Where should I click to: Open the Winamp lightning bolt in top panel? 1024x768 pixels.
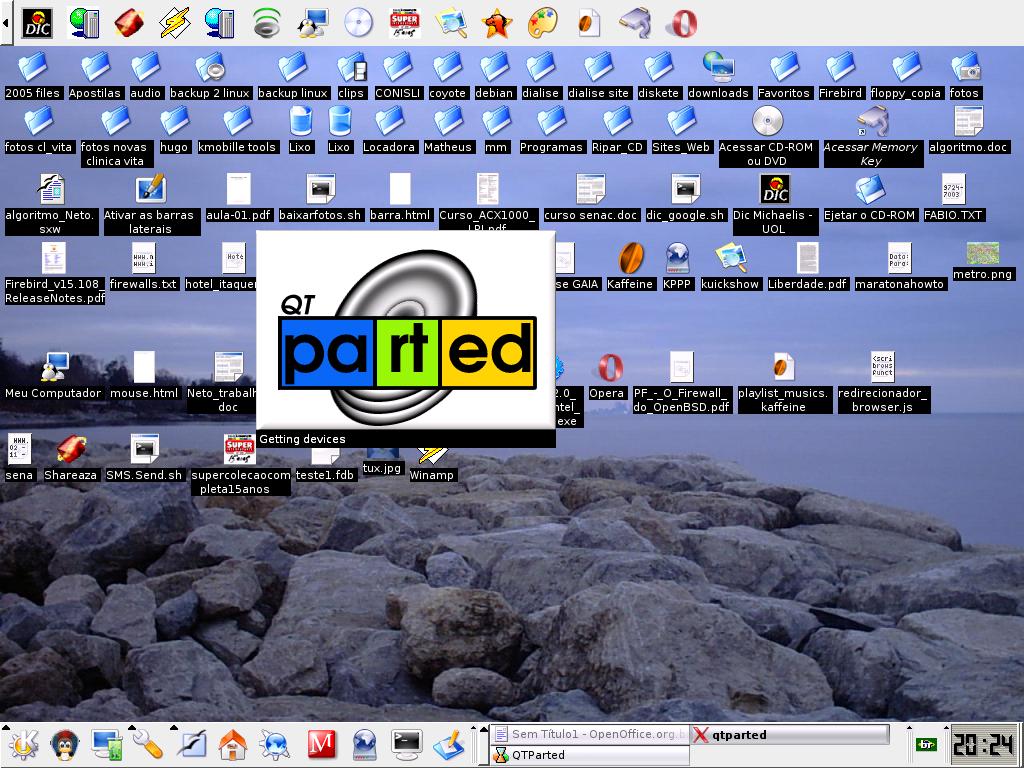coord(175,23)
